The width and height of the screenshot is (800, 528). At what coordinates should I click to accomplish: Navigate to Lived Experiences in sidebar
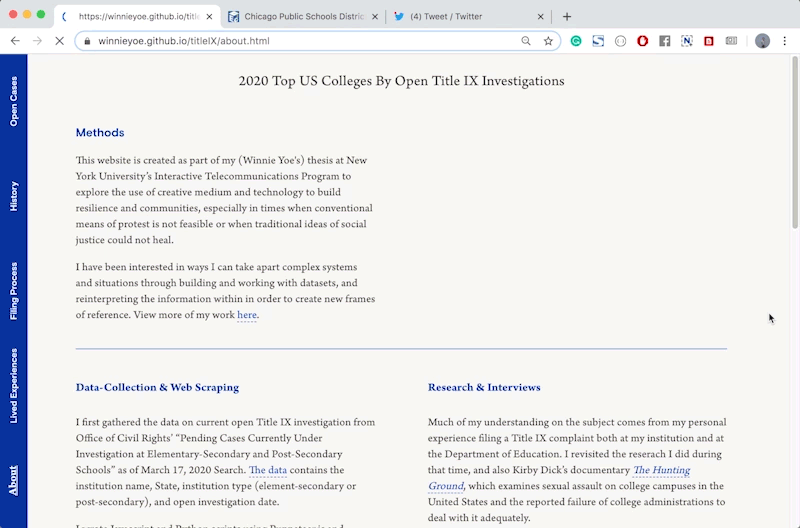click(14, 386)
